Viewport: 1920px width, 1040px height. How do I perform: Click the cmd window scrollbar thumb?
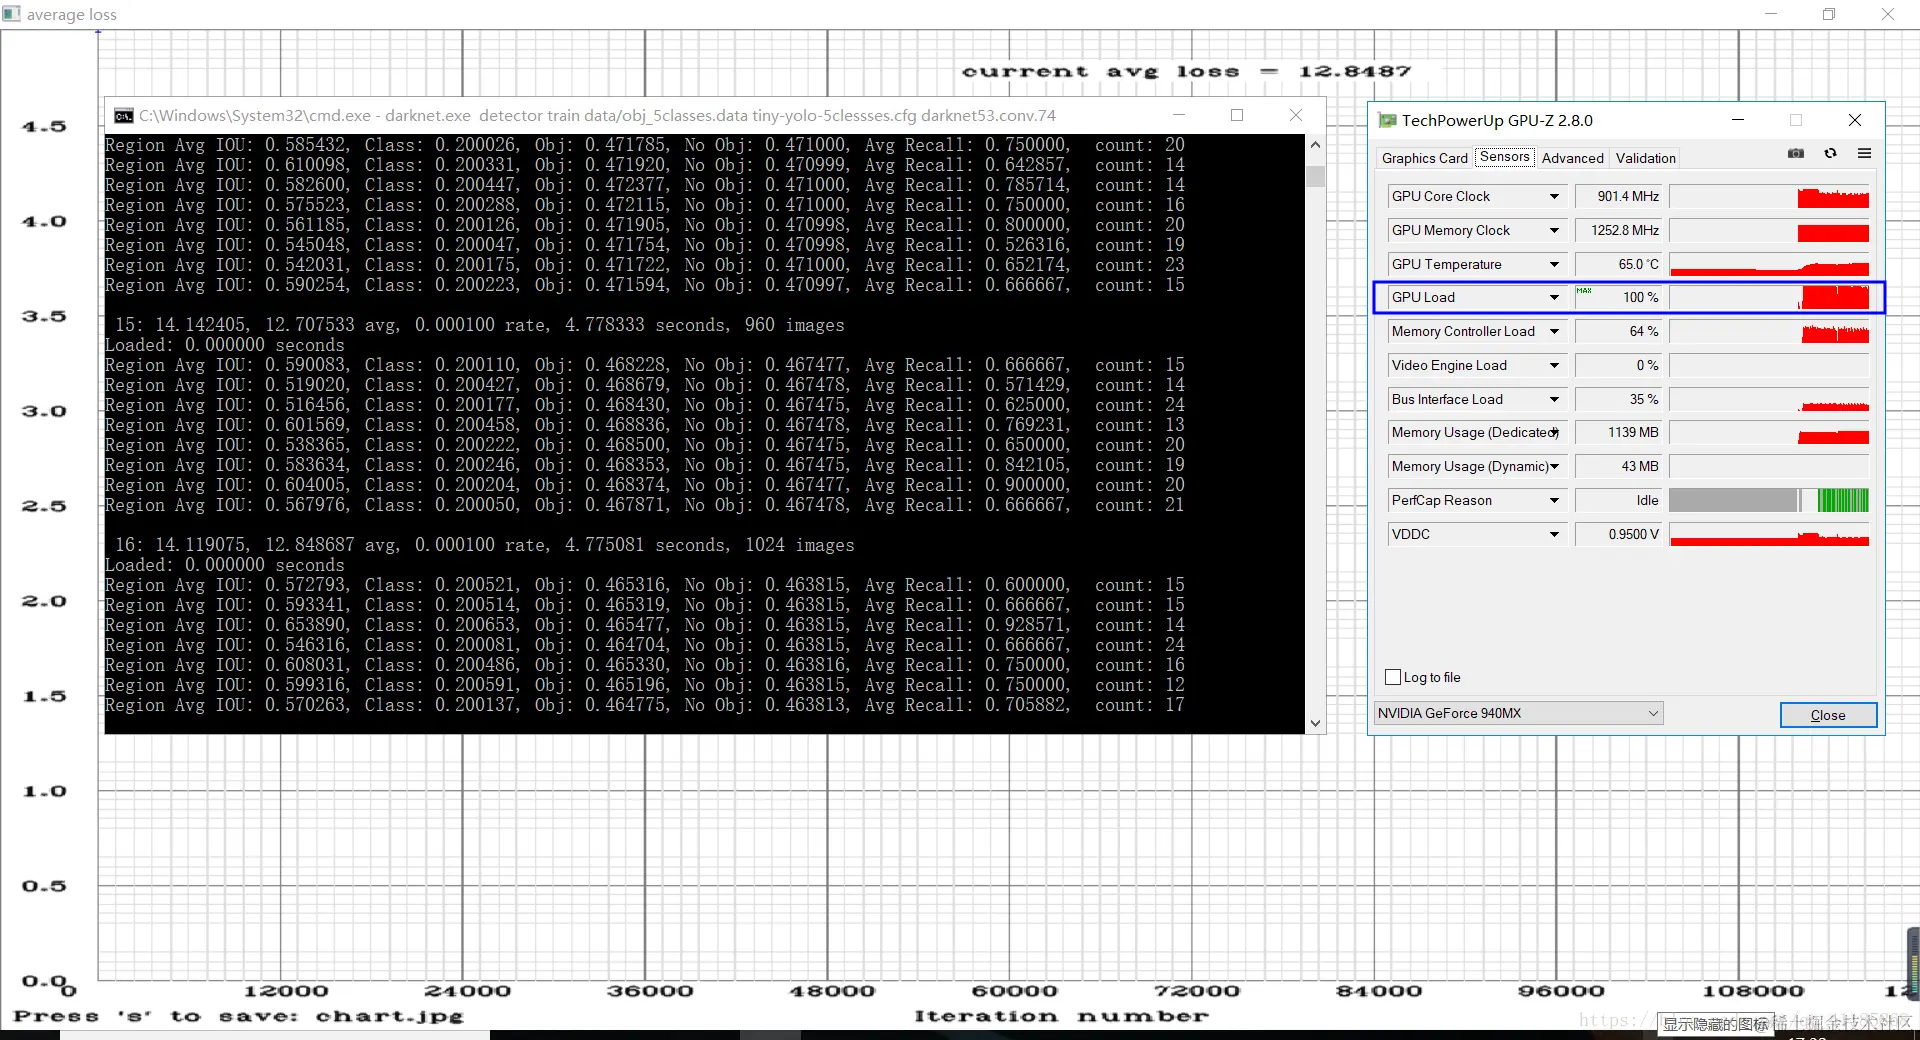point(1315,176)
